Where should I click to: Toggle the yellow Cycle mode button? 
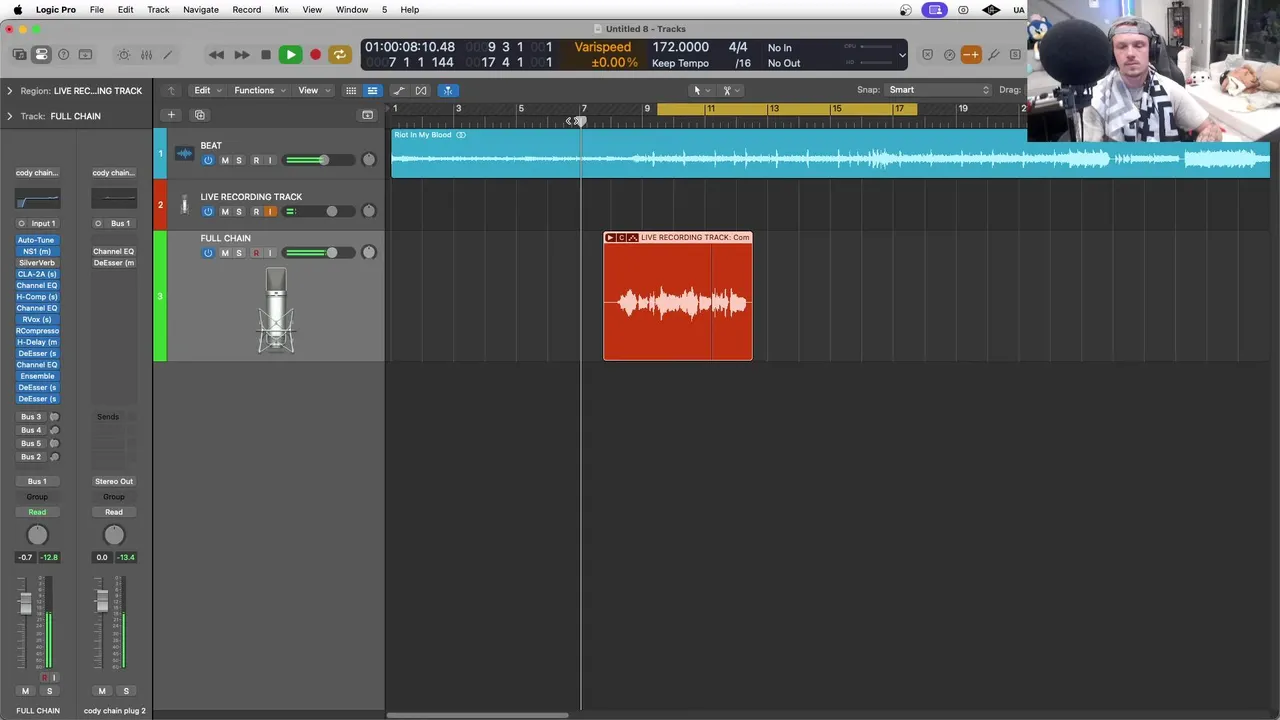[x=340, y=55]
